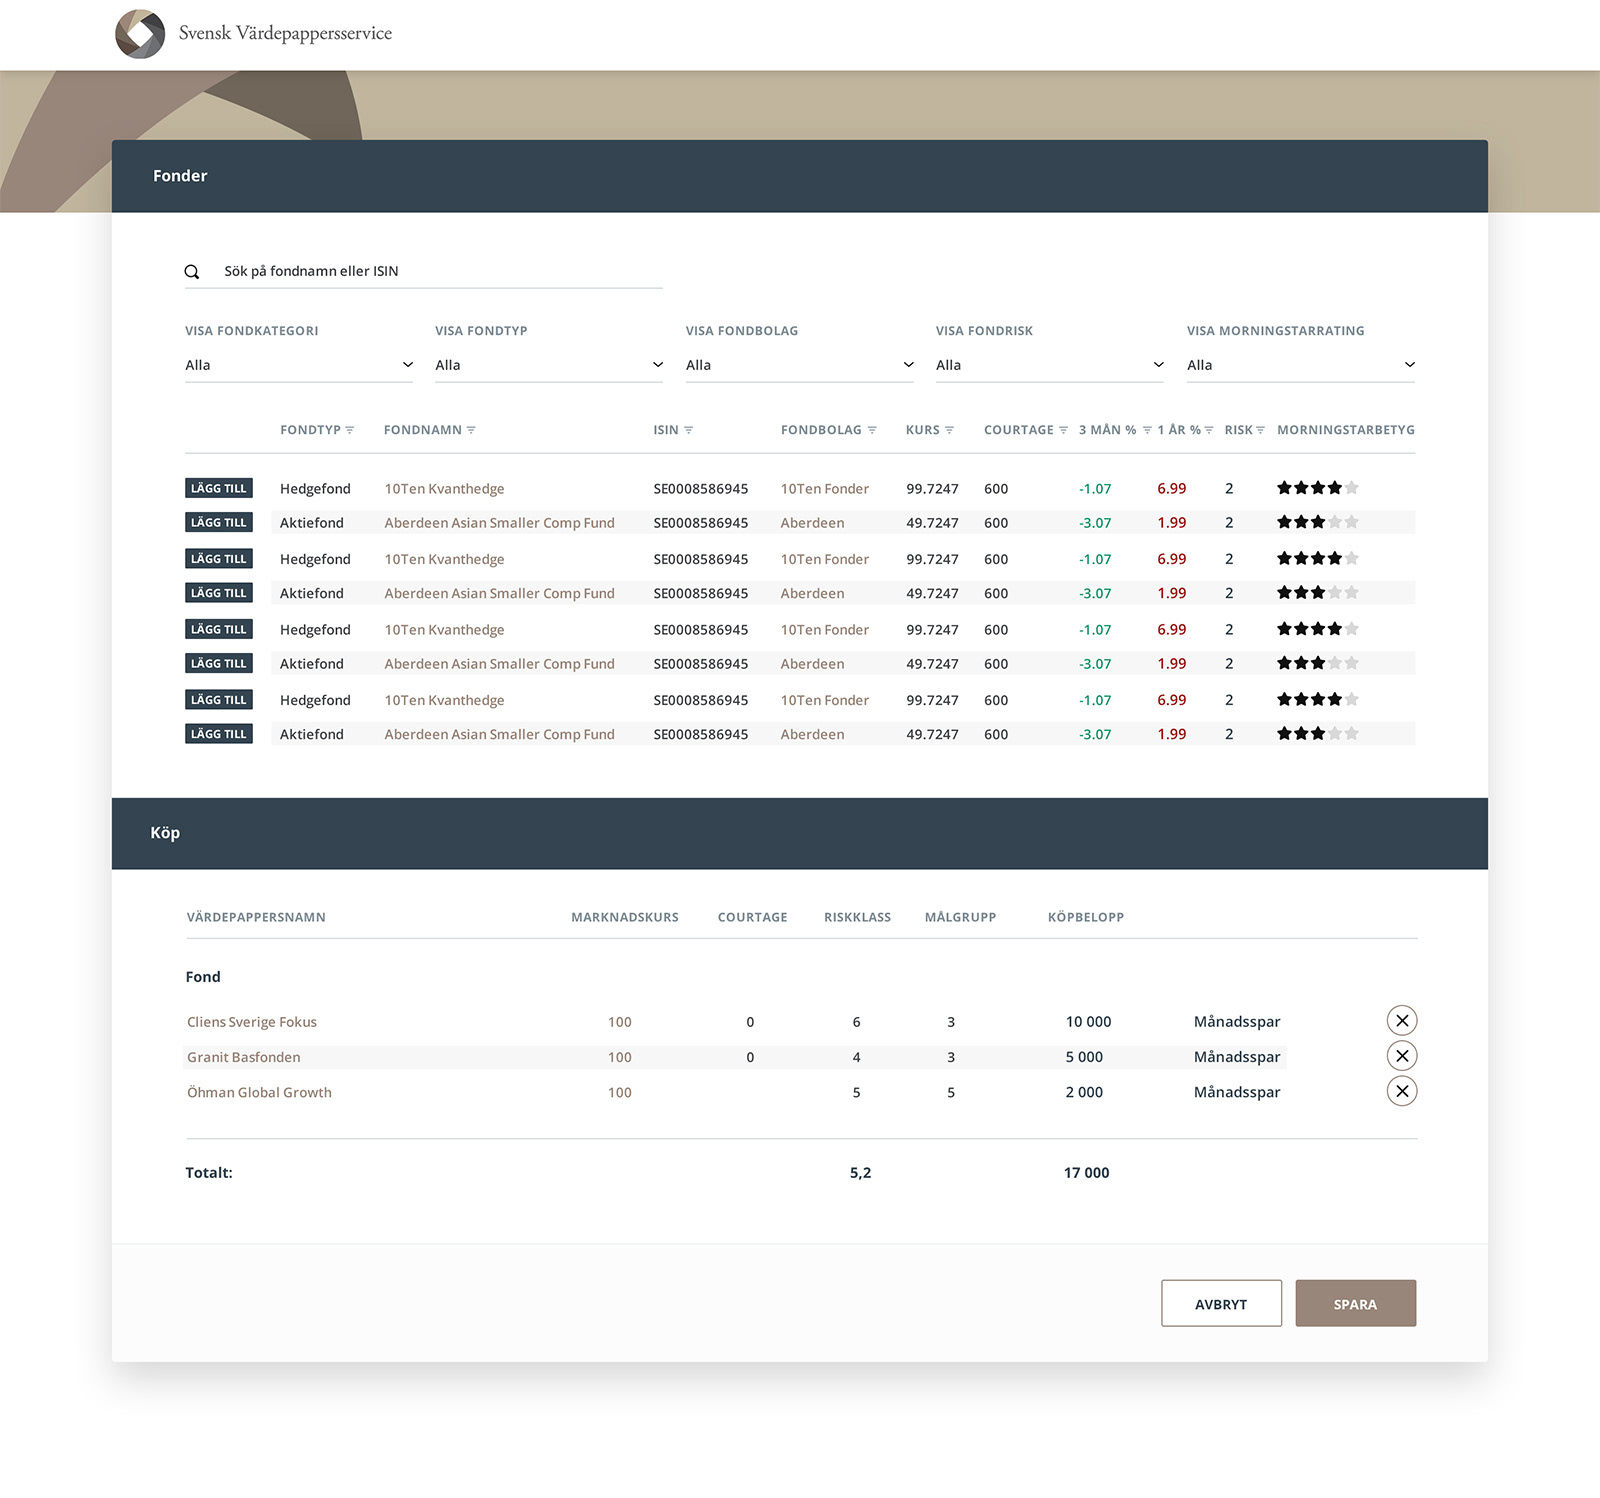The image size is (1600, 1498).
Task: Click sort icon next to FONDBOLAG
Action: coord(872,430)
